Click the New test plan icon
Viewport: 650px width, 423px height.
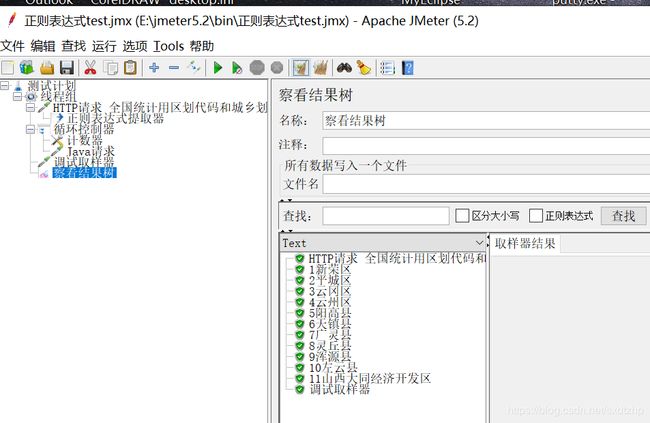point(7,68)
